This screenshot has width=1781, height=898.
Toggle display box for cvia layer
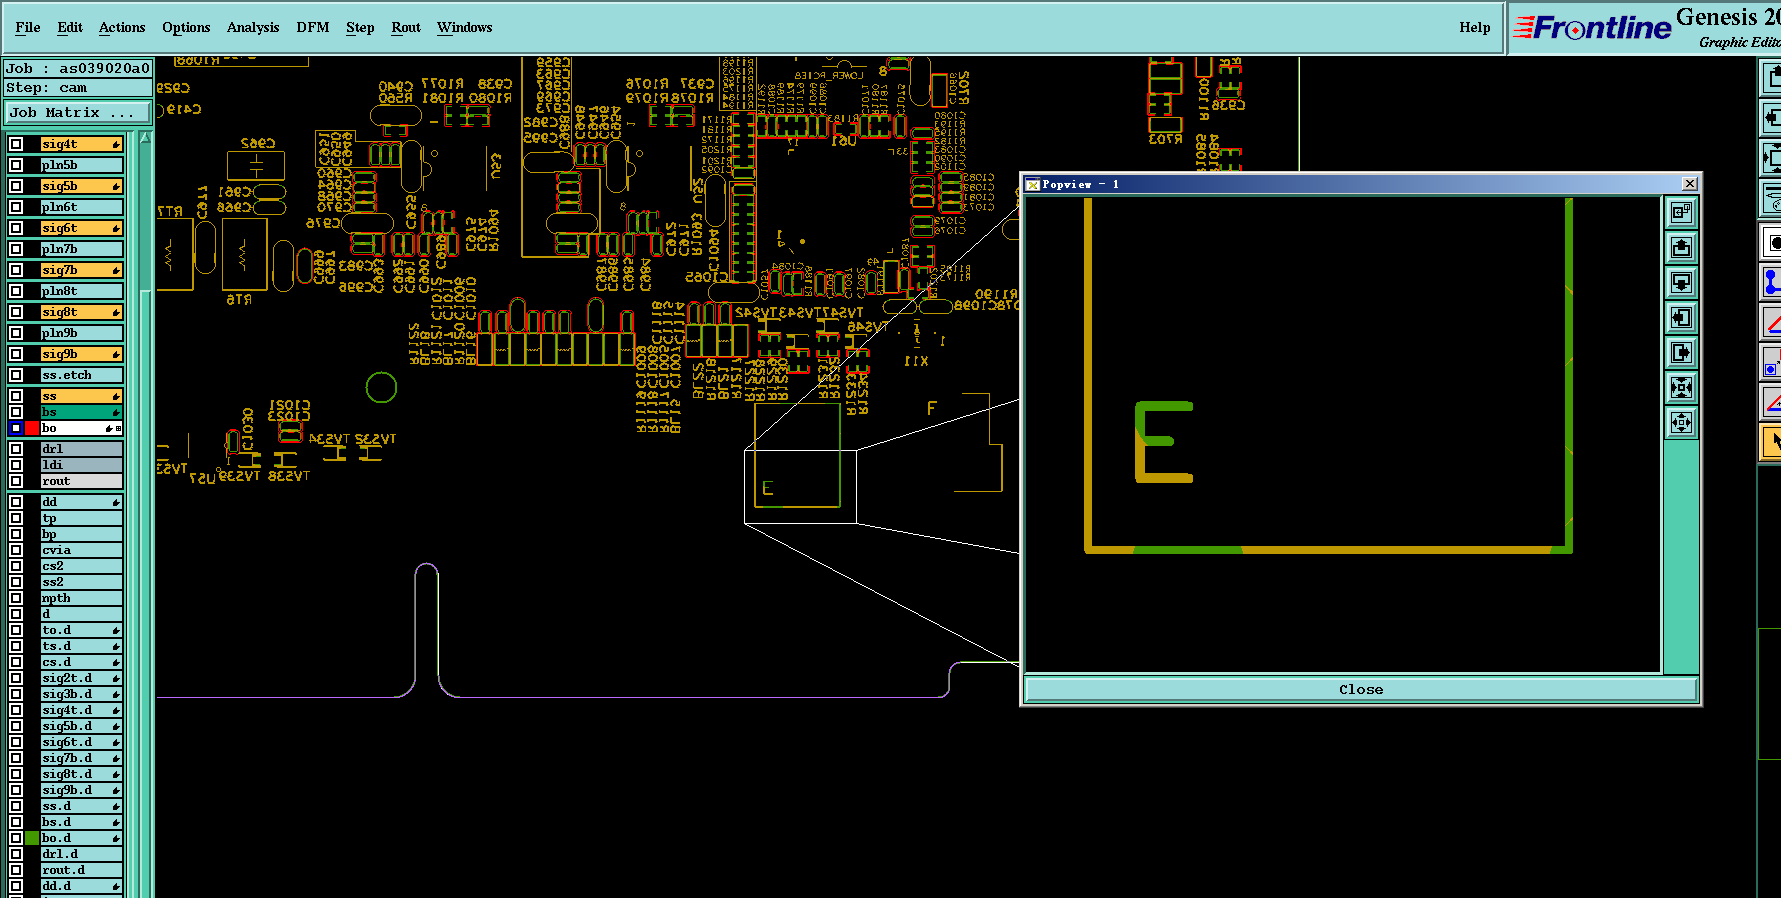pos(16,550)
